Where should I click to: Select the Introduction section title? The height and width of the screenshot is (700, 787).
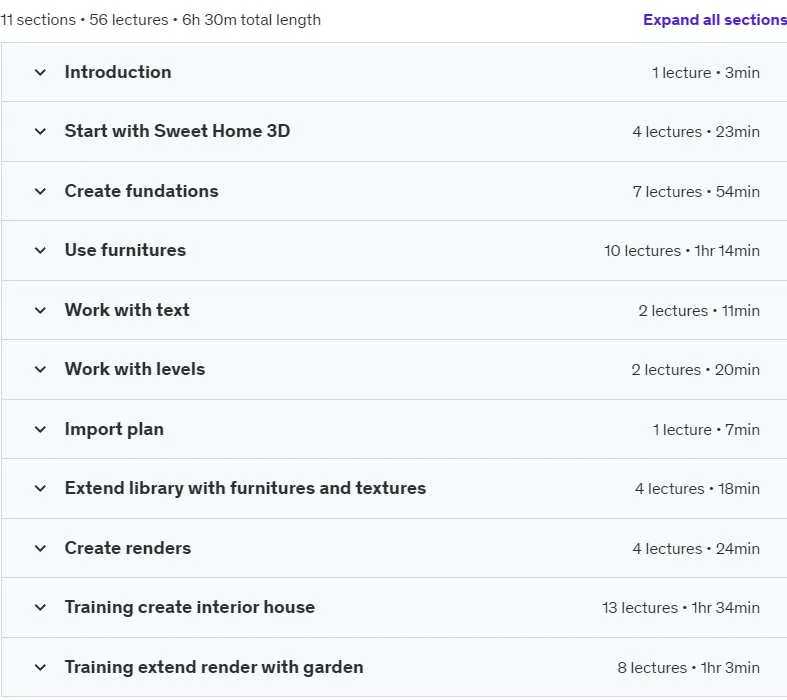[x=118, y=72]
